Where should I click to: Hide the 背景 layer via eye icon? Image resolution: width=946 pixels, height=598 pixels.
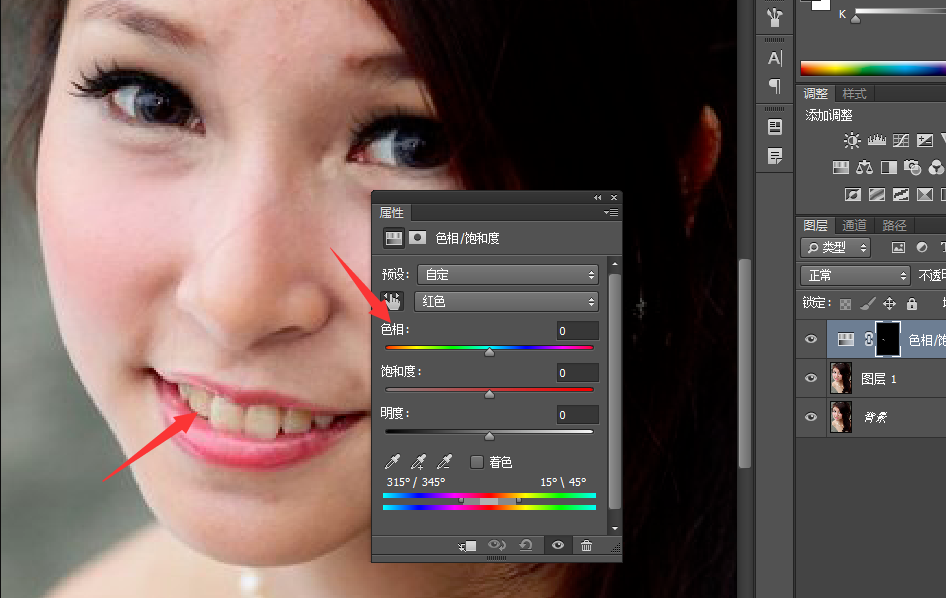pyautogui.click(x=811, y=417)
